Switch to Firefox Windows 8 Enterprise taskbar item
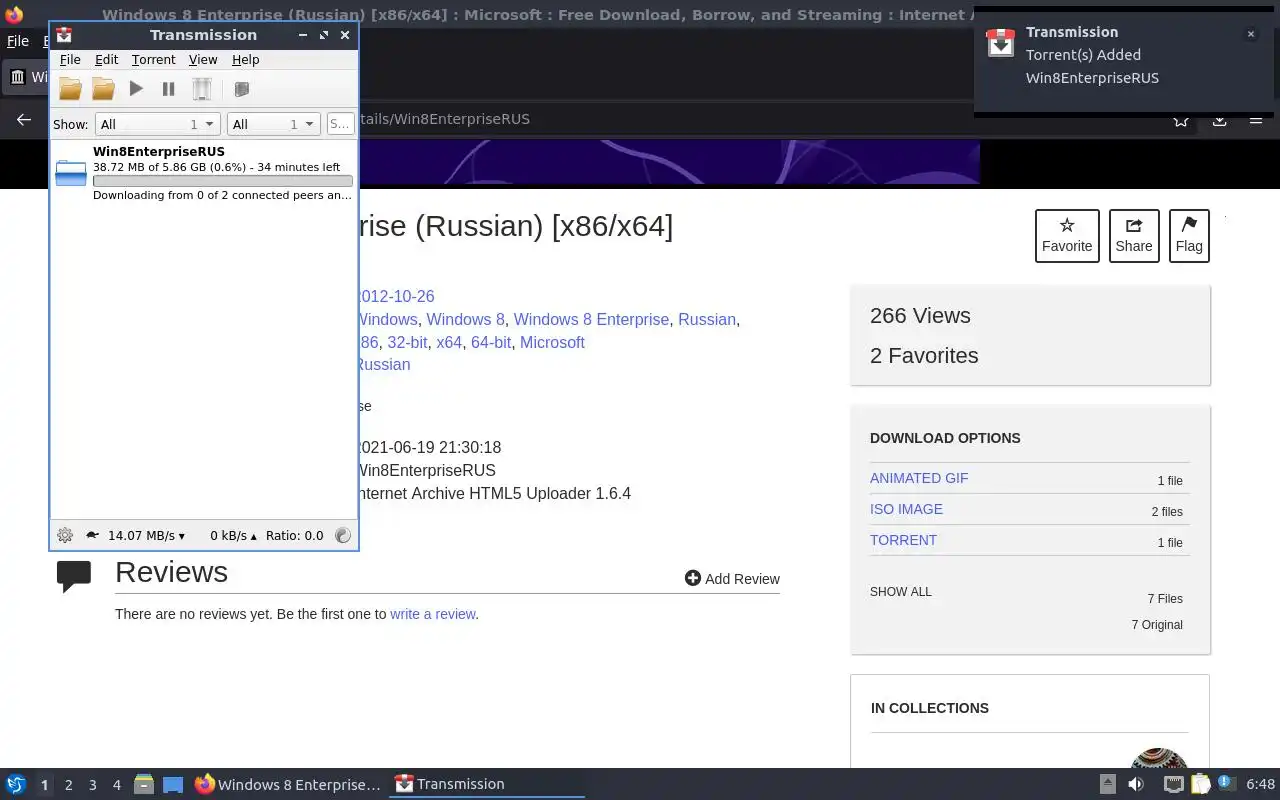The width and height of the screenshot is (1280, 800). [x=288, y=784]
